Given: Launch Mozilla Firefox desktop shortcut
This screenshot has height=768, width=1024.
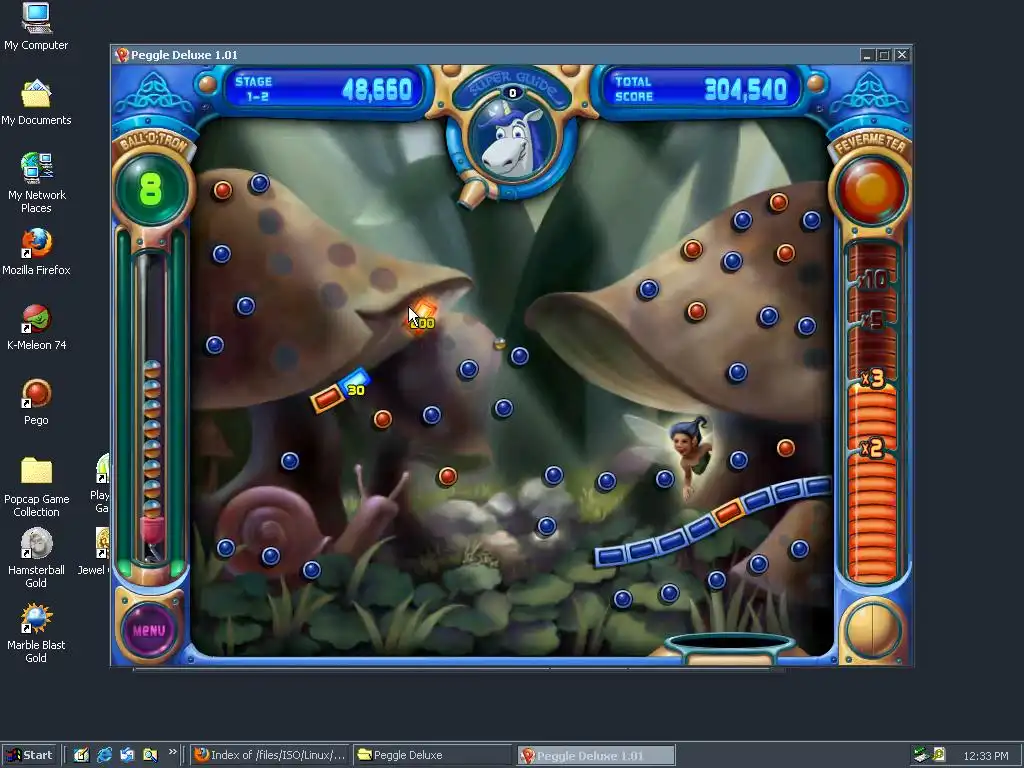Looking at the screenshot, I should point(36,252).
